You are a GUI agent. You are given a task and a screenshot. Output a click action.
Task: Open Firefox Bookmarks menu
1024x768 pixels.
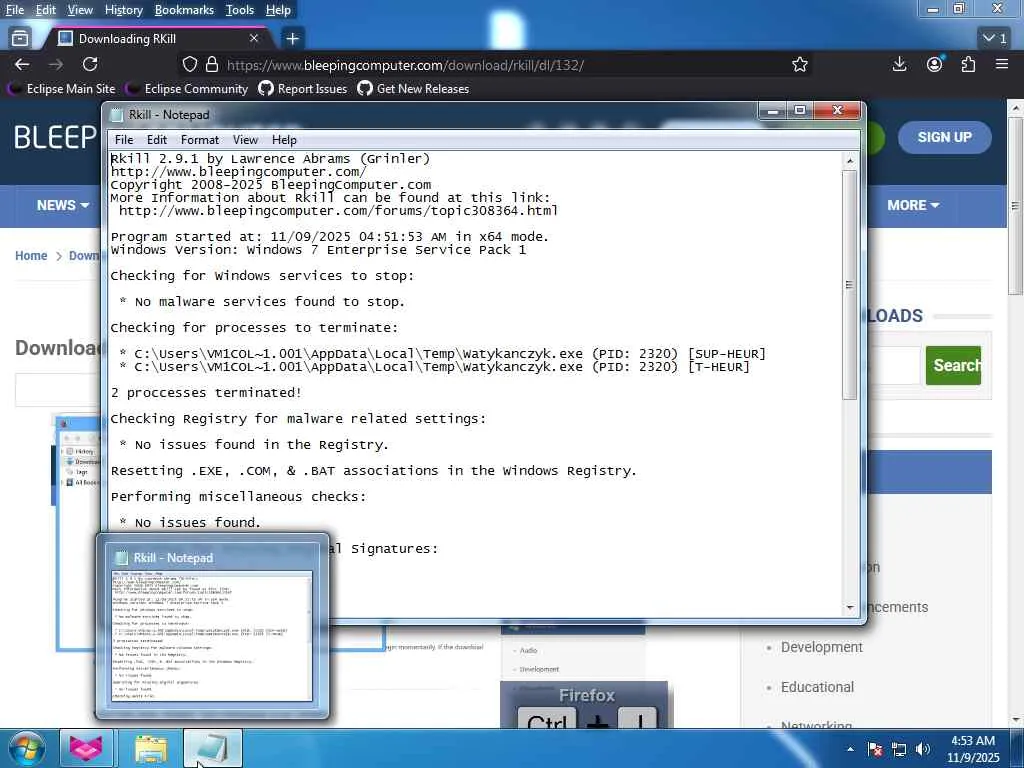pyautogui.click(x=184, y=10)
